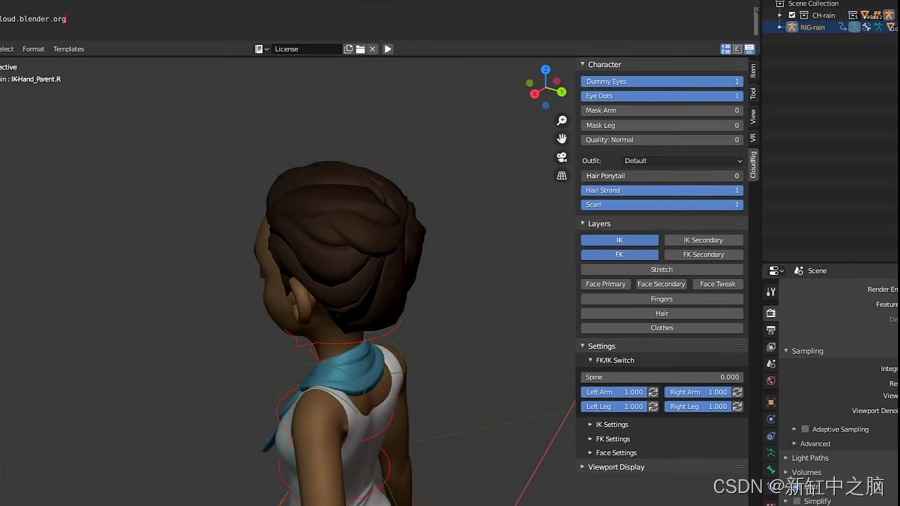Viewport: 900px width, 506px height.
Task: Click the properties editor type dropdown icon
Action: pos(776,271)
